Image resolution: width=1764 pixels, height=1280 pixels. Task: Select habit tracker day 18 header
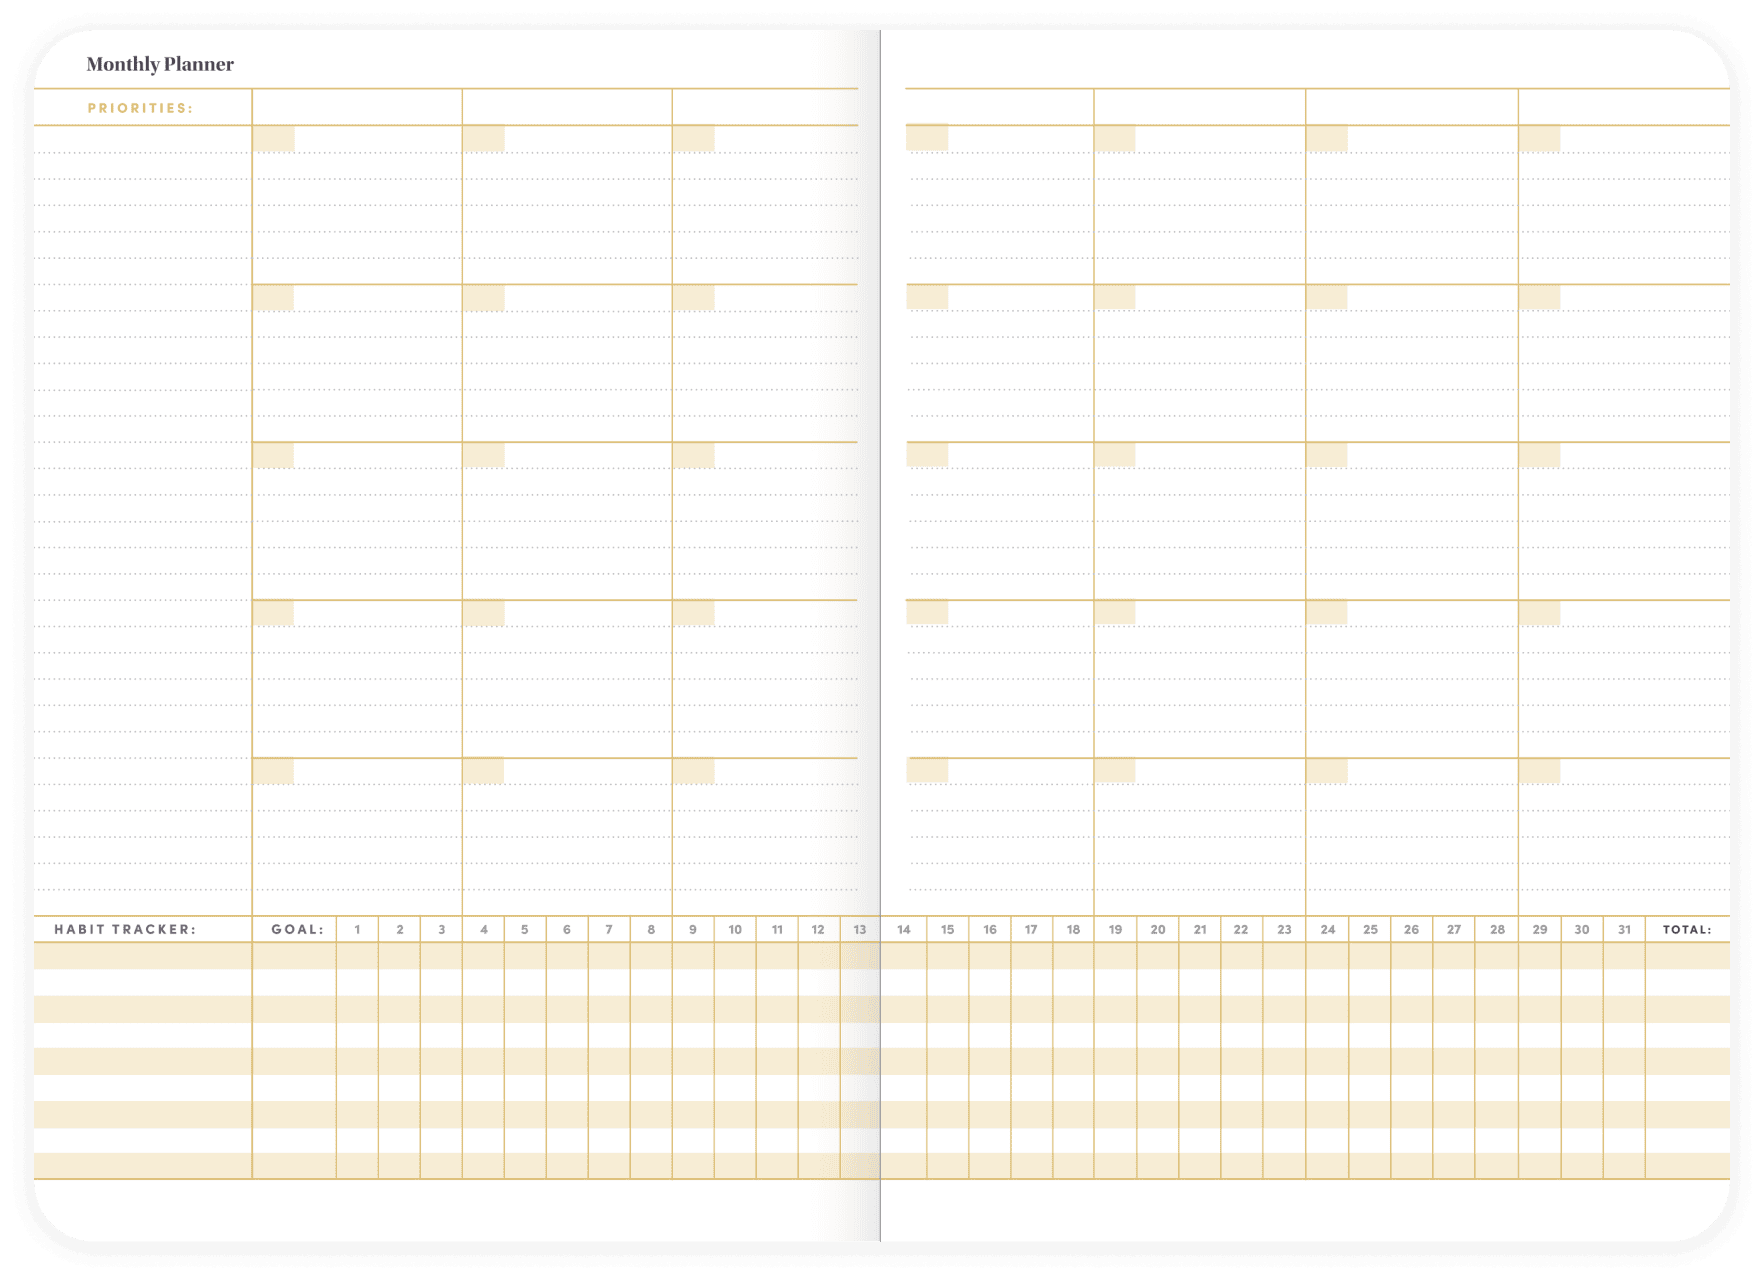[x=1073, y=929]
